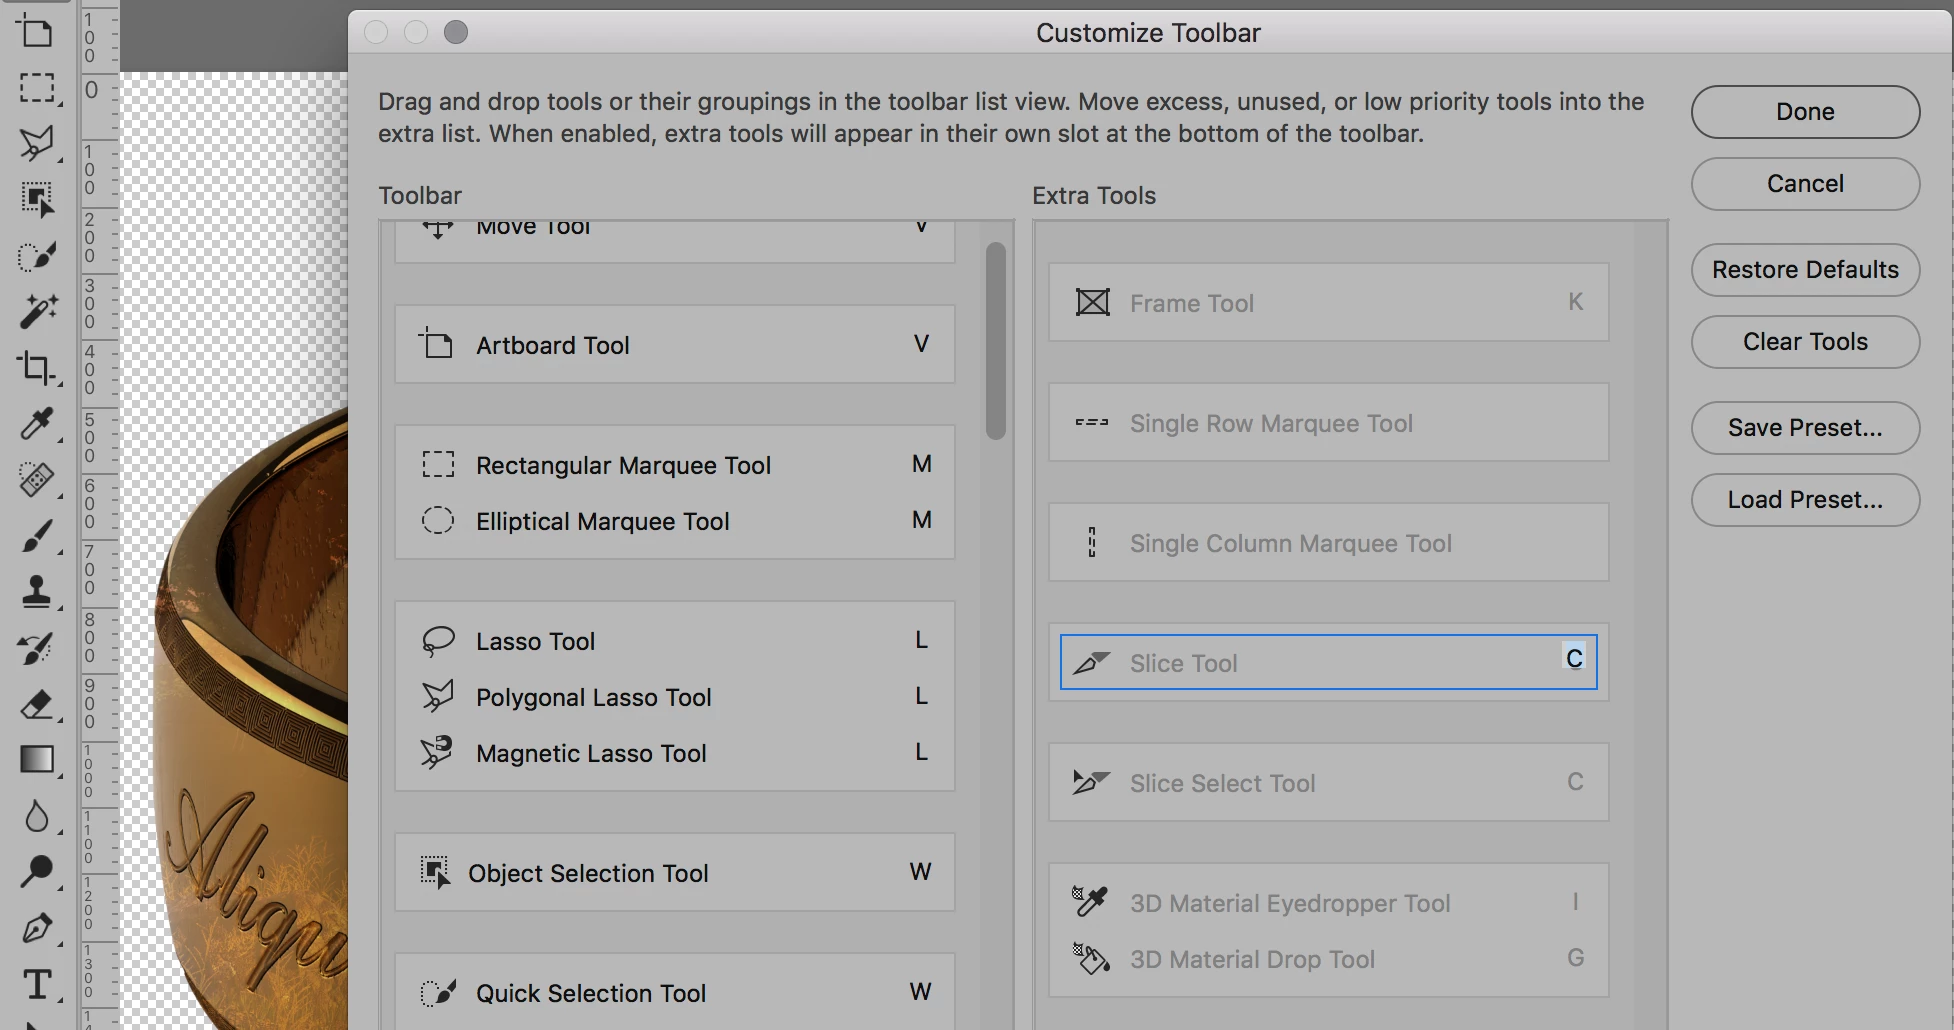Cancel the Customize Toolbar dialog
Image resolution: width=1954 pixels, height=1030 pixels.
[1805, 184]
